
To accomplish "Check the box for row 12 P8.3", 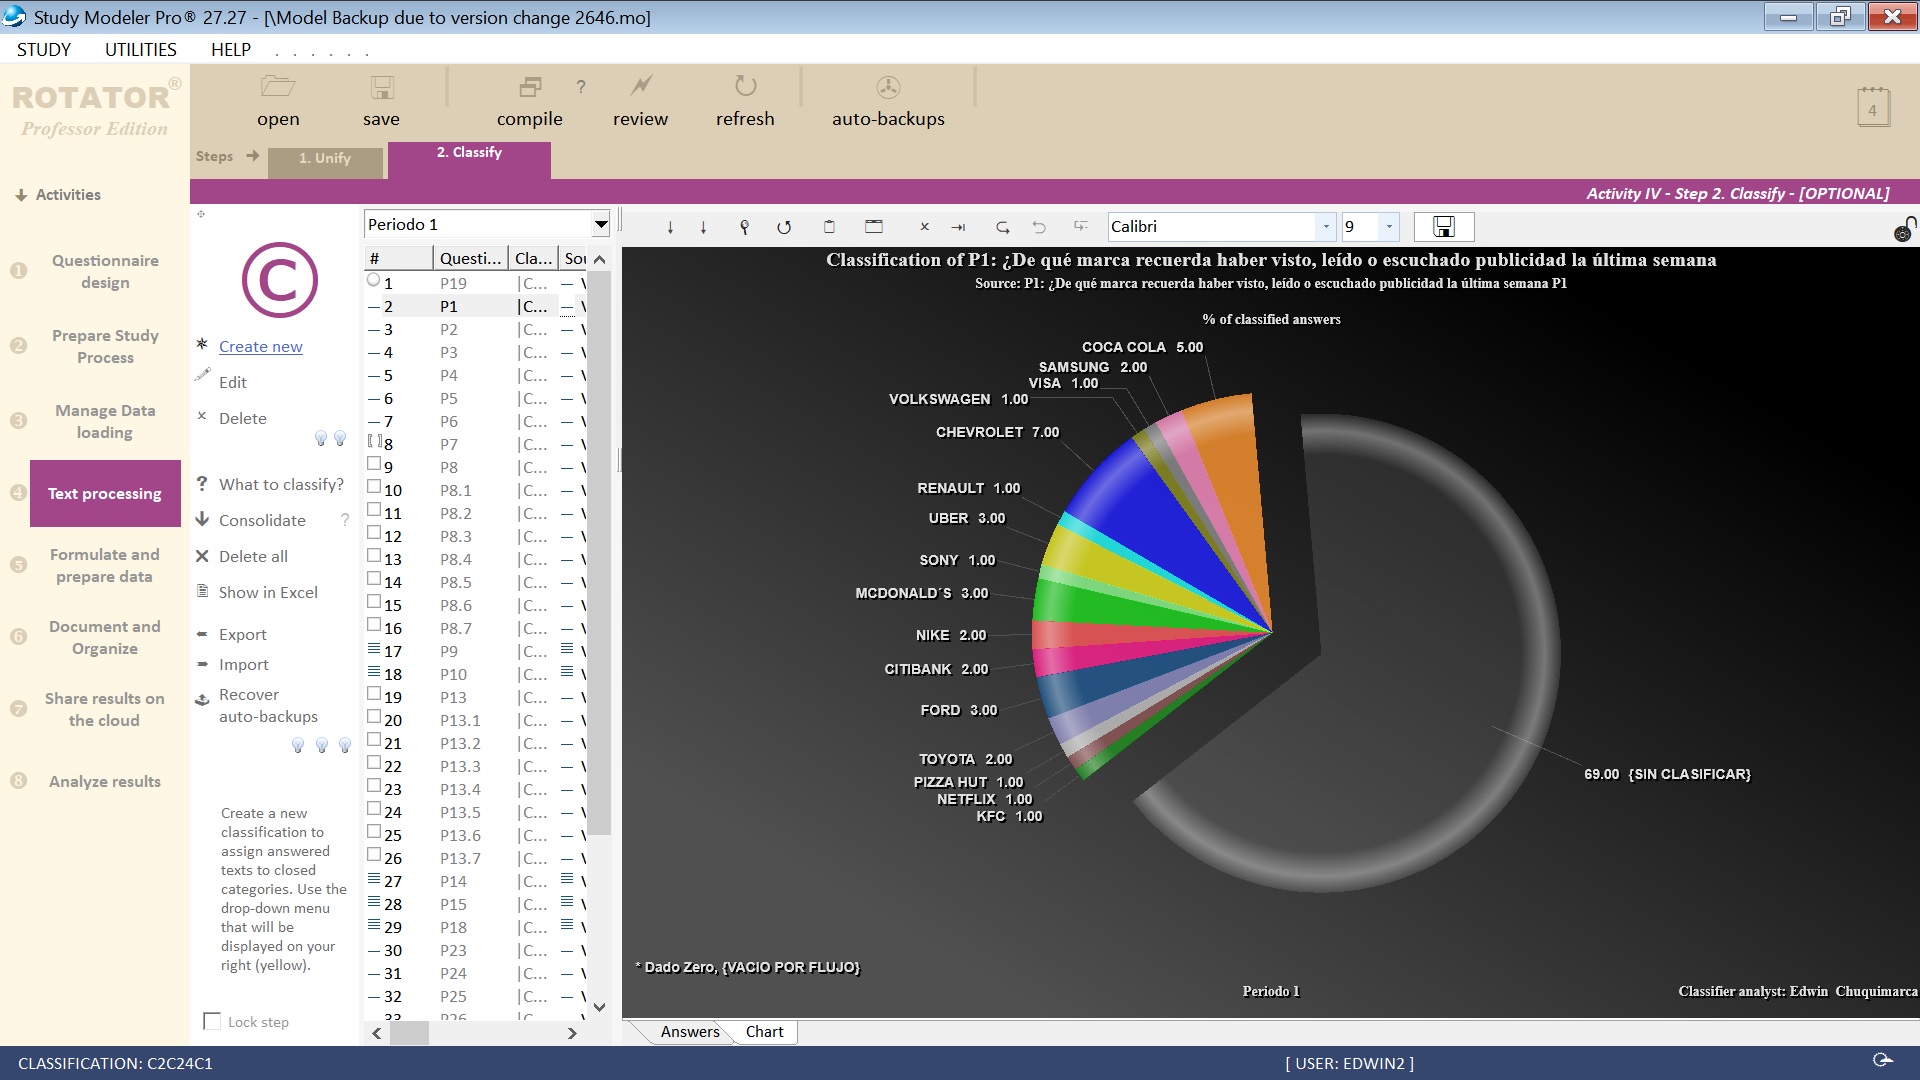I will [x=374, y=533].
